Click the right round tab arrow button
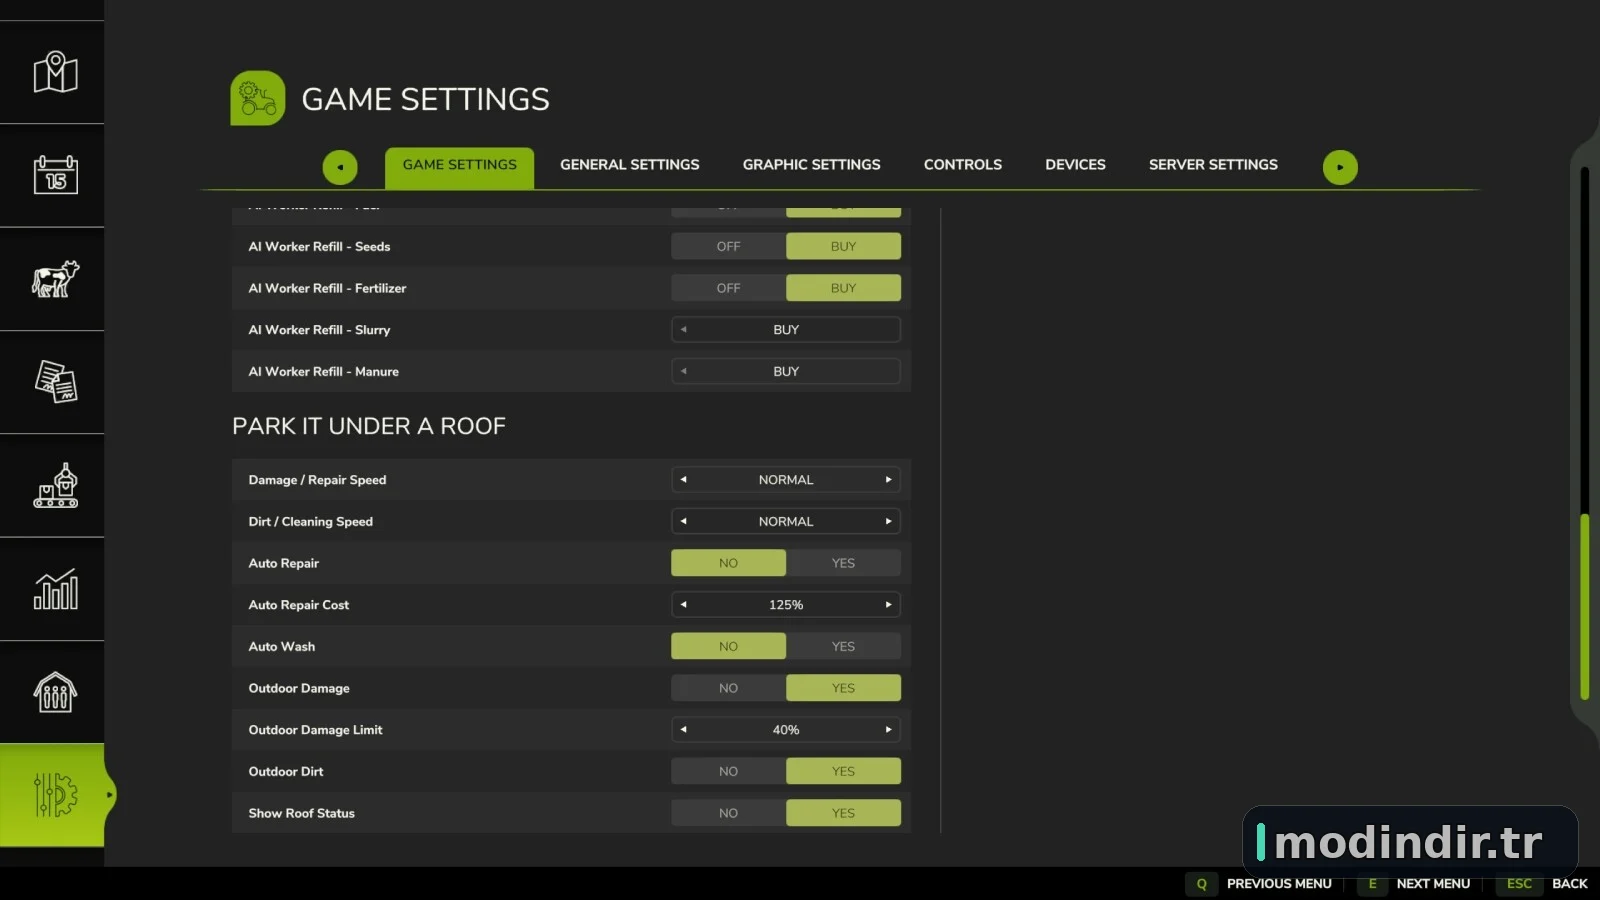The image size is (1600, 900). (1340, 167)
